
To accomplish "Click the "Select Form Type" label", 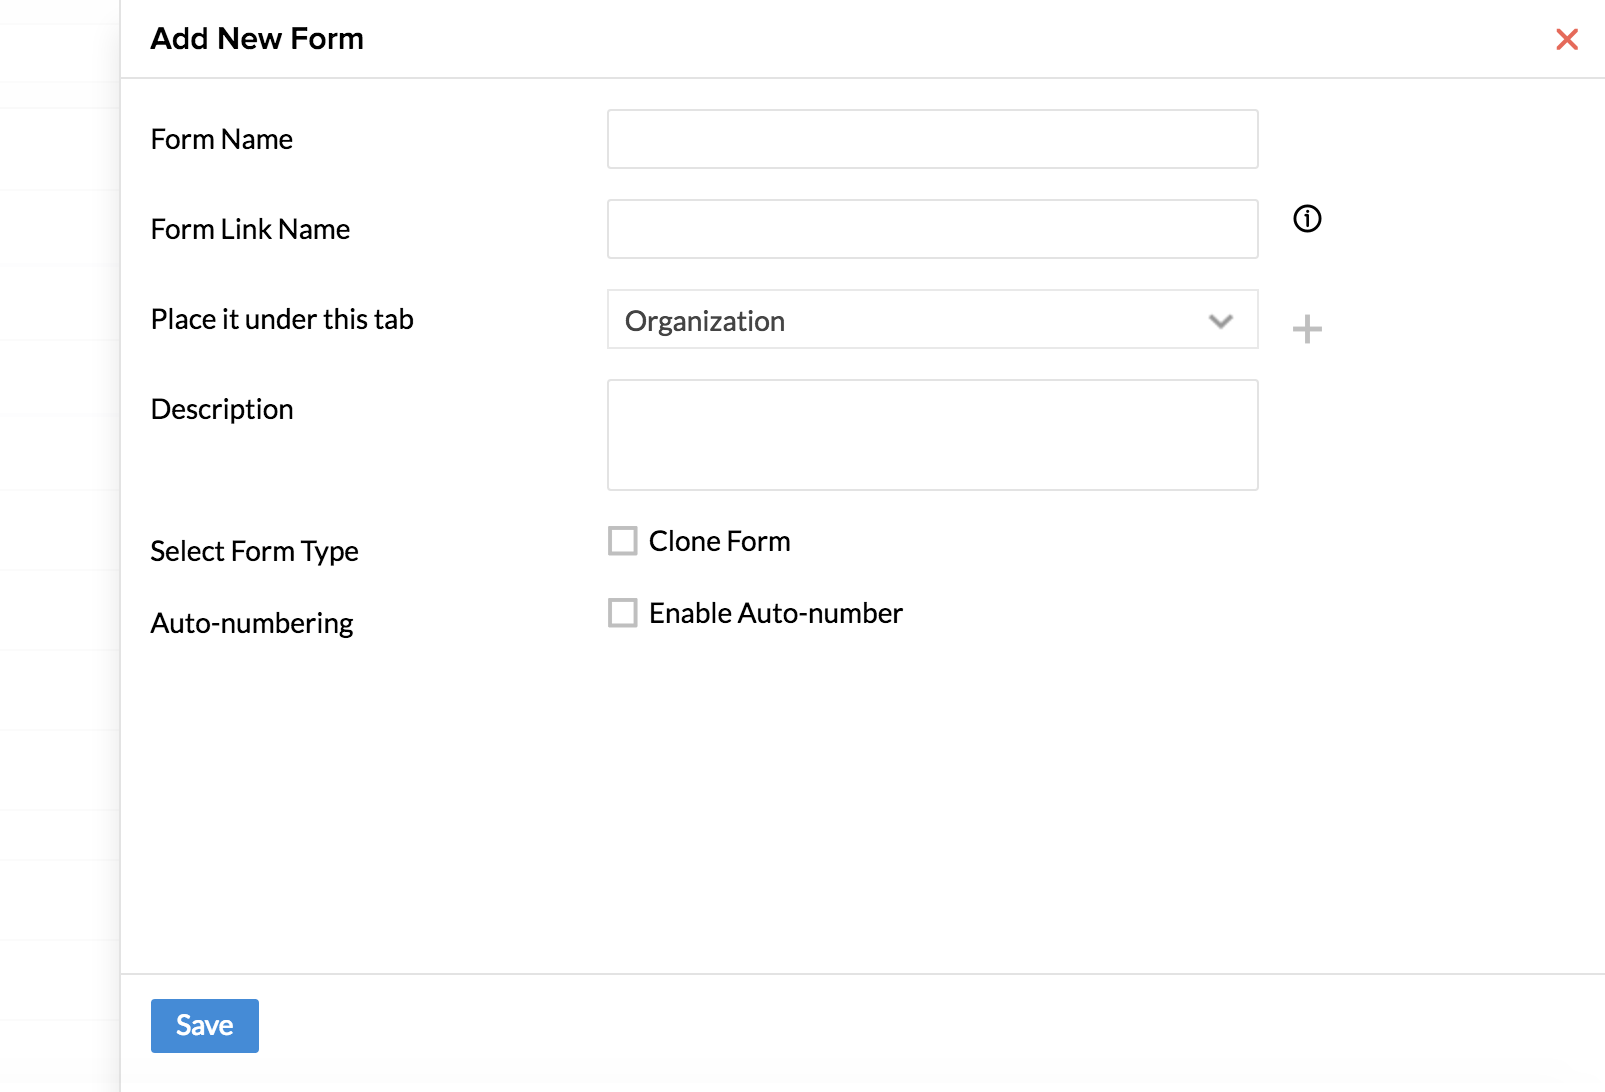I will (254, 551).
